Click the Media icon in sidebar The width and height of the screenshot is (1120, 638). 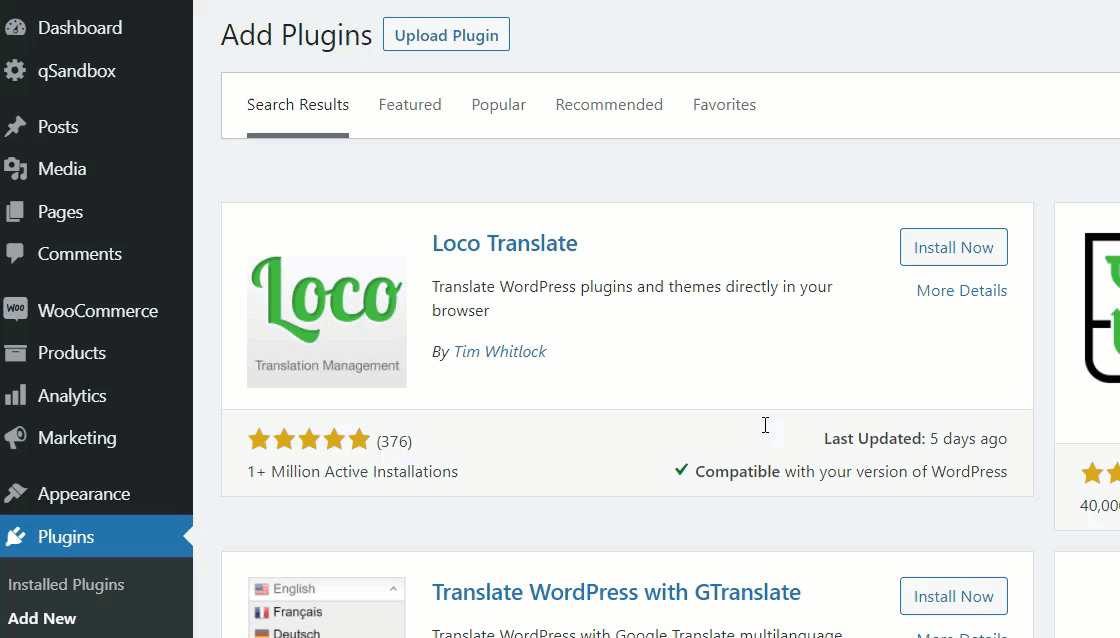click(x=15, y=169)
